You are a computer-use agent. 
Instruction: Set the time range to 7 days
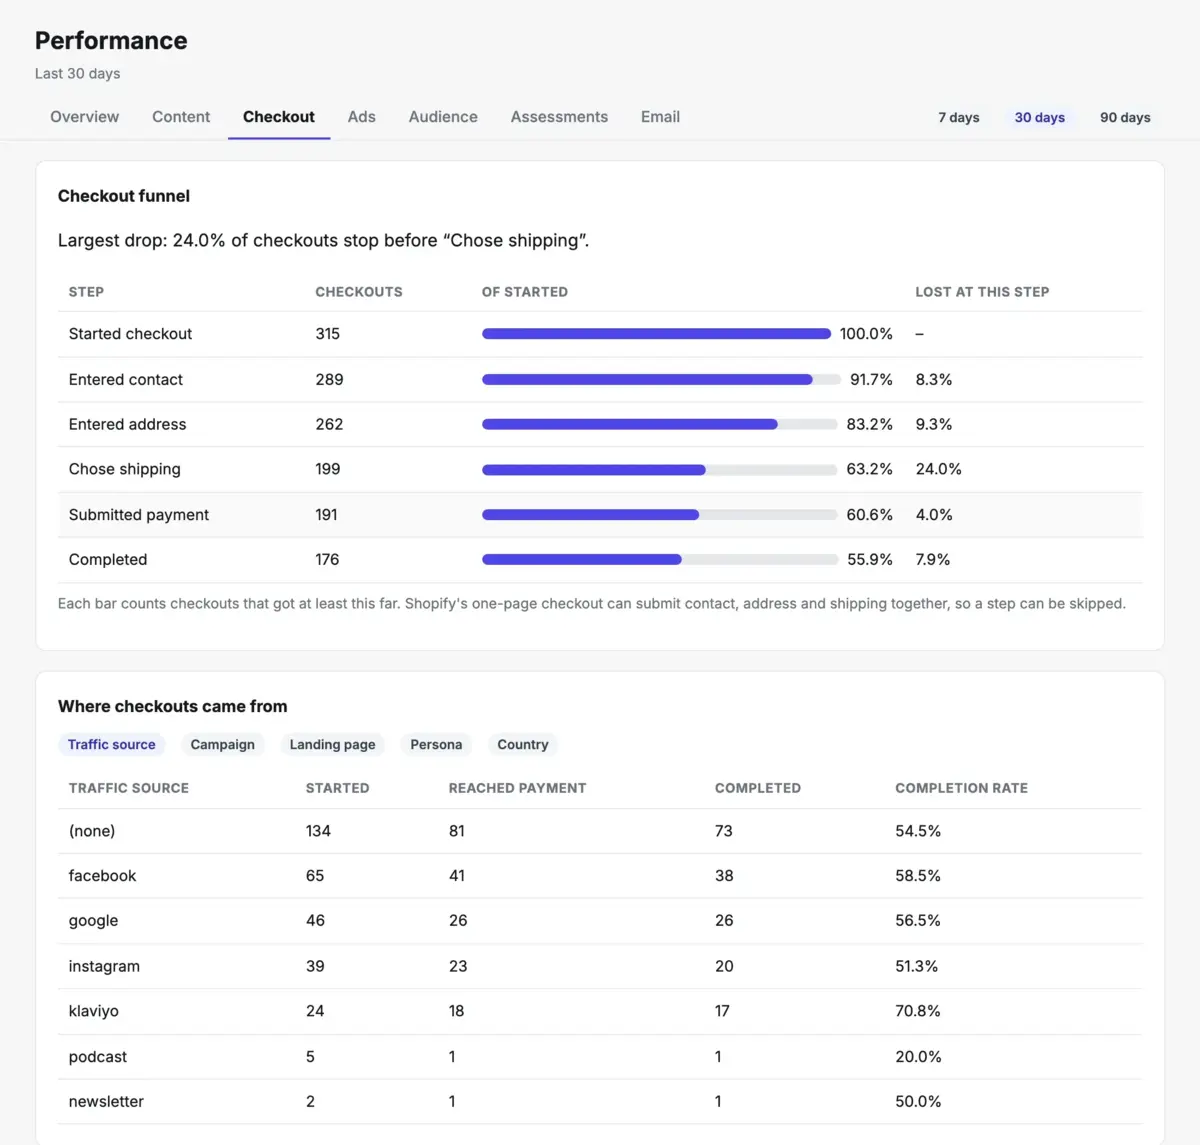coord(959,117)
